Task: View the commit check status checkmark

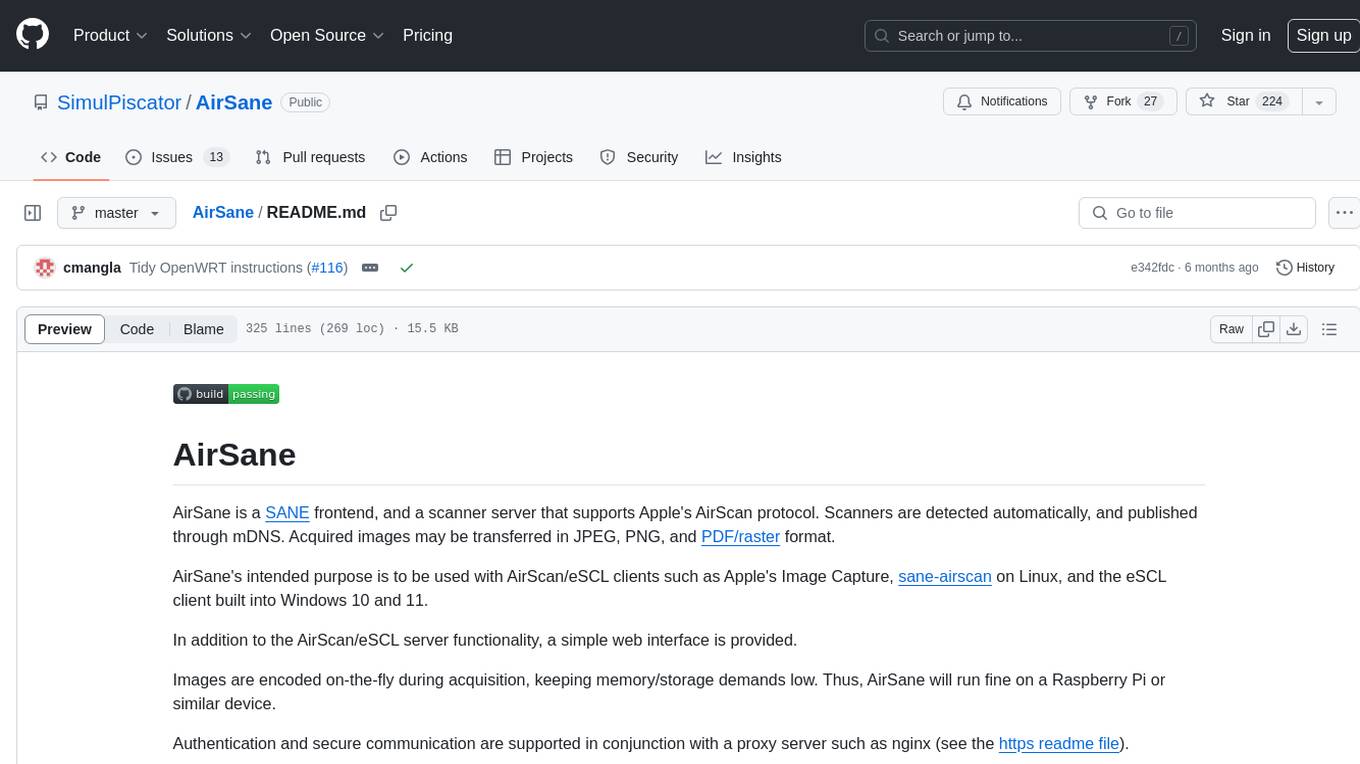Action: click(406, 268)
